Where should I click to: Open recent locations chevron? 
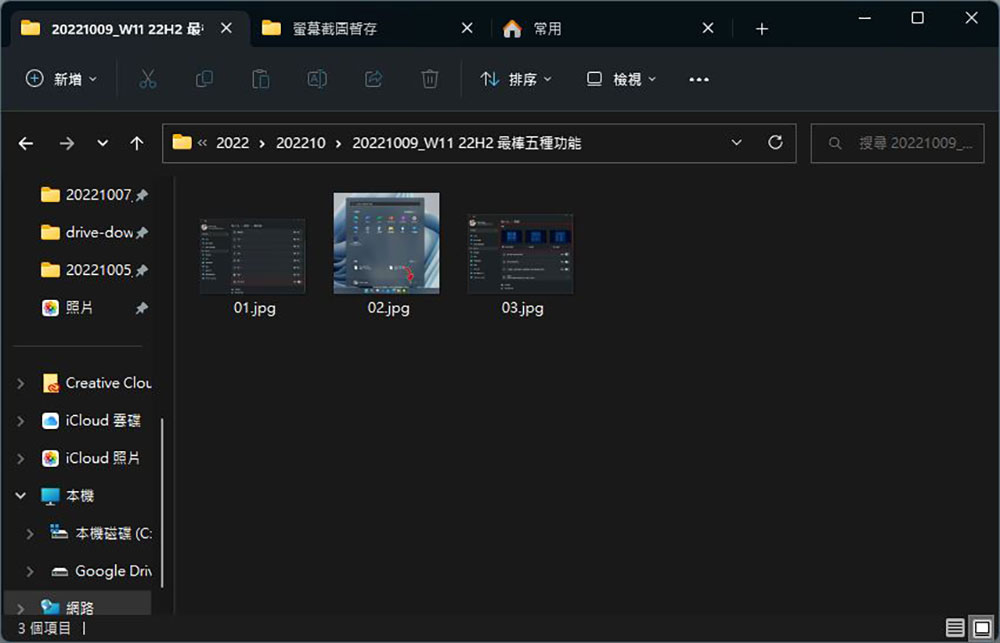[102, 144]
